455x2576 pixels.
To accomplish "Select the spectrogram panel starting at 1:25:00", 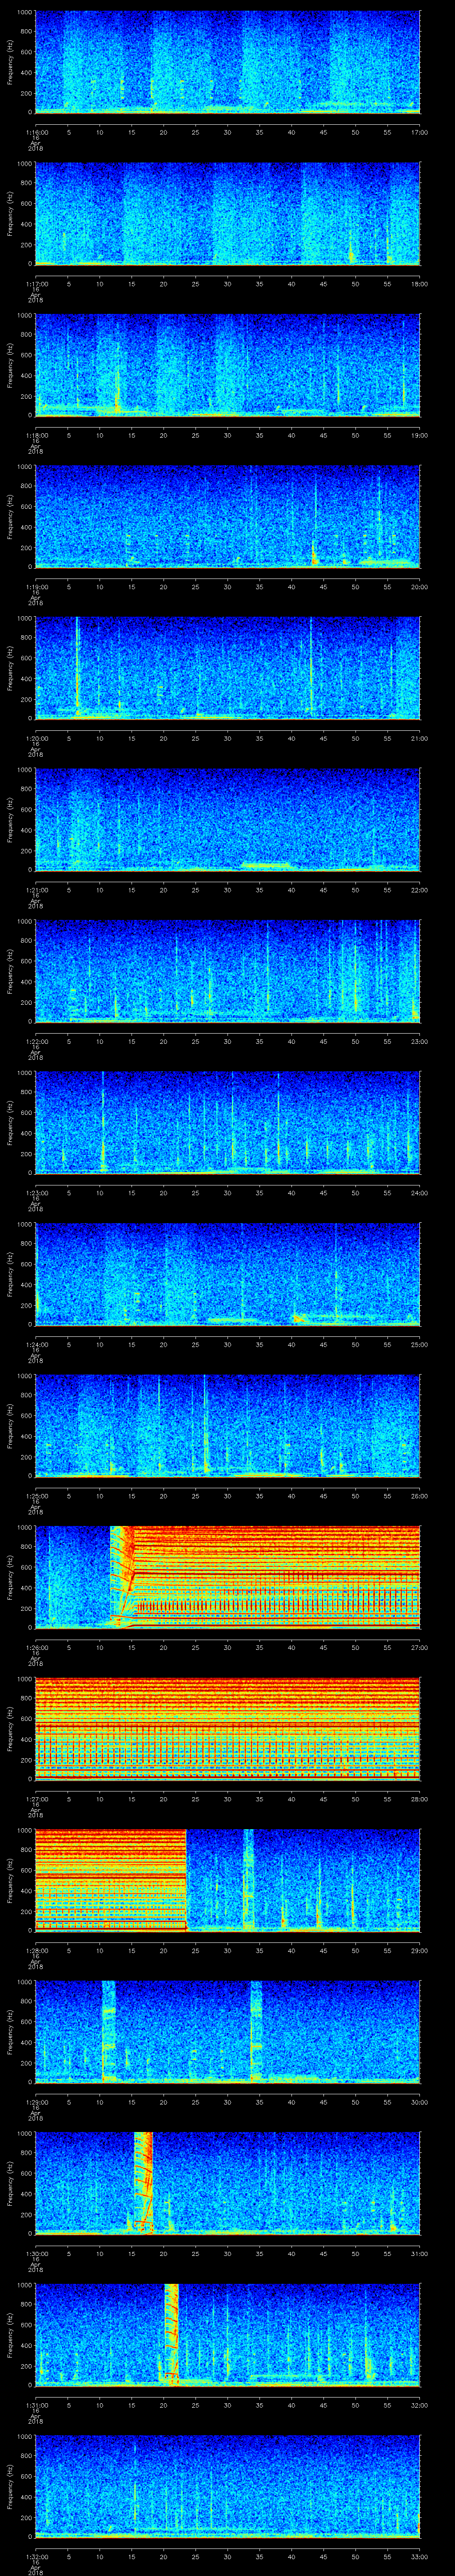I will [x=227, y=1425].
